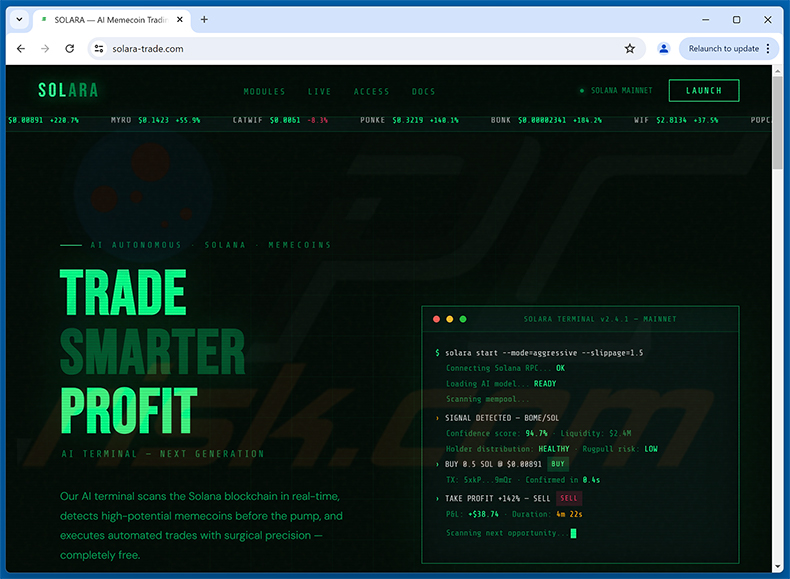Click the SOLARA logo

click(68, 90)
